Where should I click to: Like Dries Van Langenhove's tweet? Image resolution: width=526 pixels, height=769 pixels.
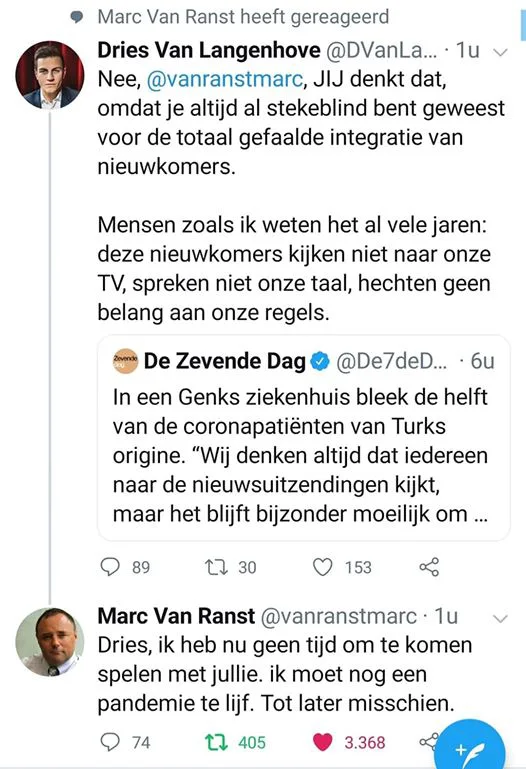[x=323, y=567]
